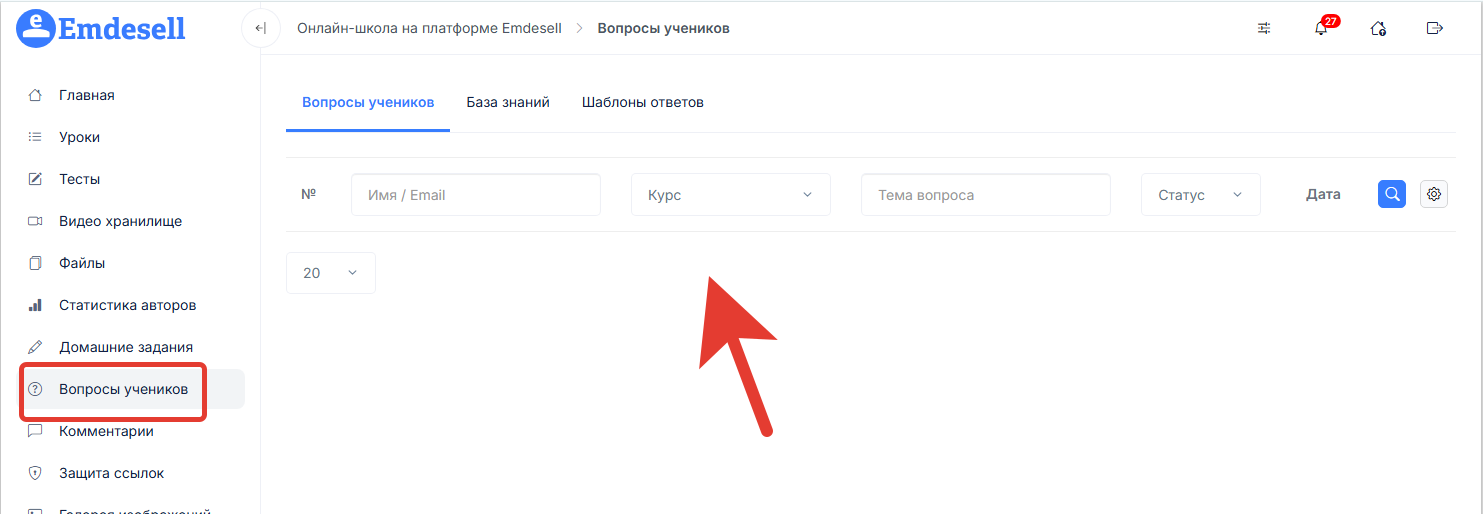Open the Статус dropdown filter
Screen dimensions: 1483x514
pos(1200,195)
